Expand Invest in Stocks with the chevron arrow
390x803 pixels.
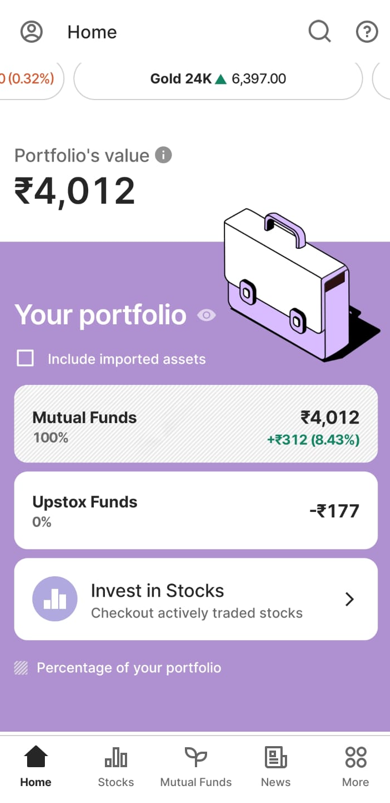click(350, 599)
